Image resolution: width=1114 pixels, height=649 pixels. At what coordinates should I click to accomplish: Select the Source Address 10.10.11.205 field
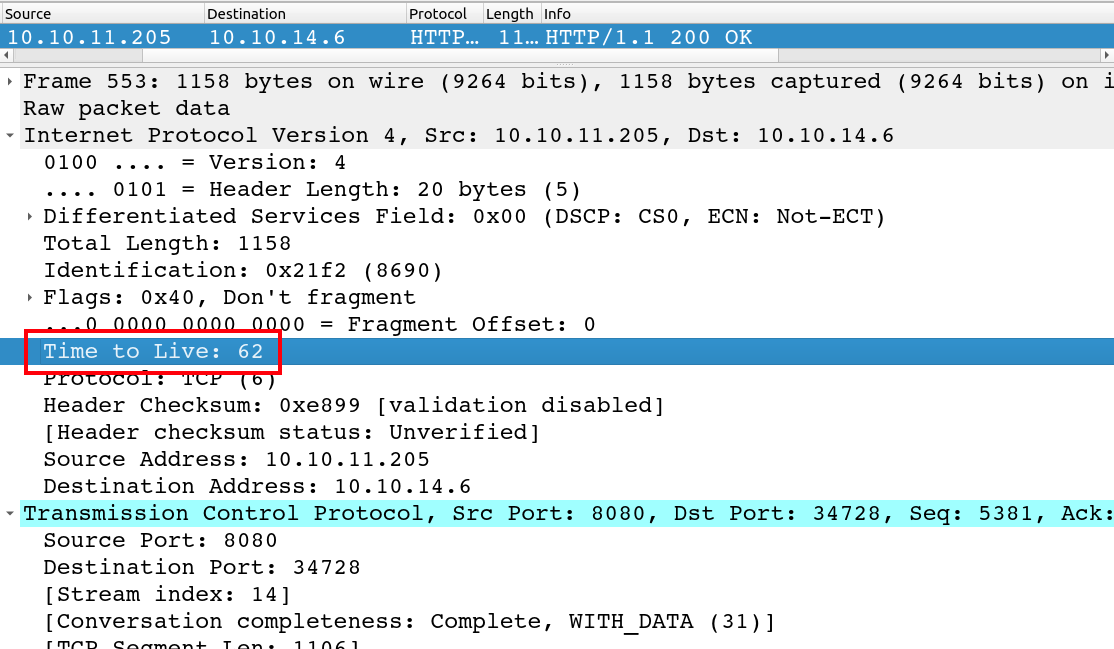[236, 459]
